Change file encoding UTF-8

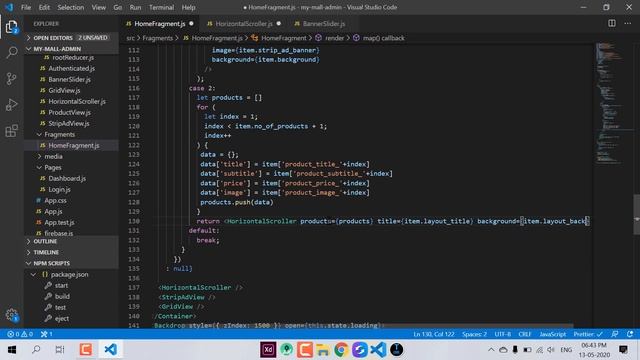502,334
